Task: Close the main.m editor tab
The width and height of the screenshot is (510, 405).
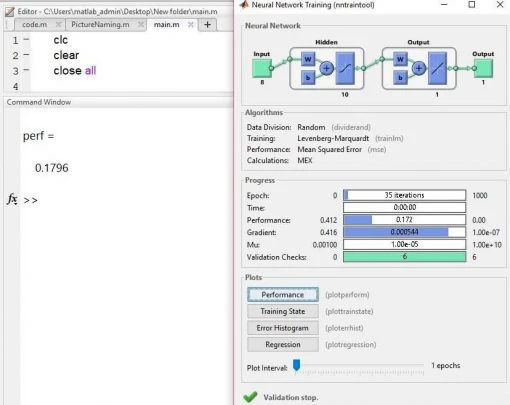Action: [x=190, y=24]
